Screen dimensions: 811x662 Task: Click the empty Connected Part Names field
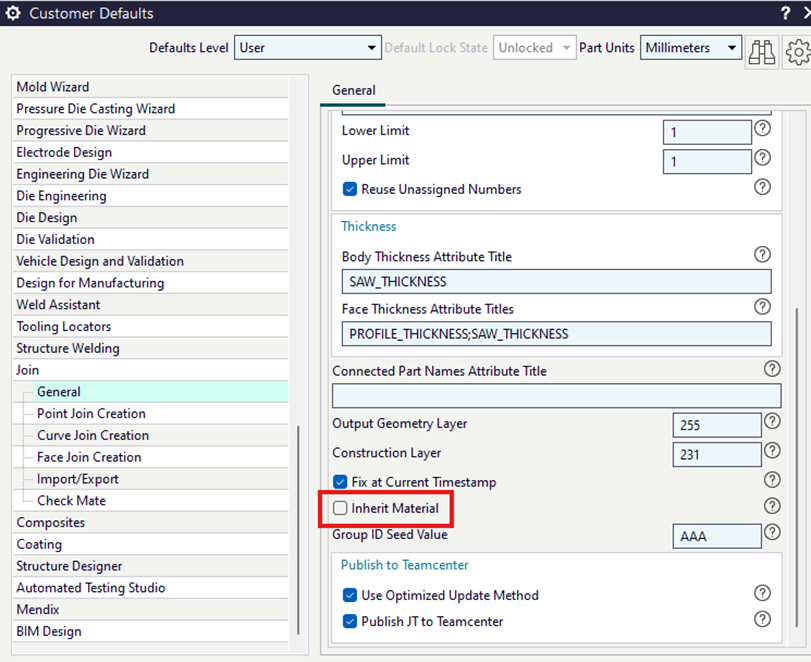(x=557, y=396)
